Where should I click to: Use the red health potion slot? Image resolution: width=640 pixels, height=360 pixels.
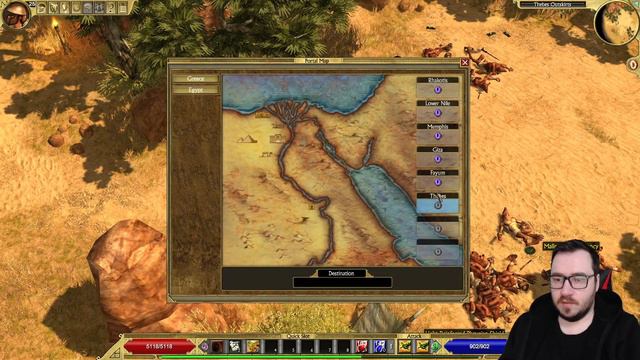[x=361, y=346]
